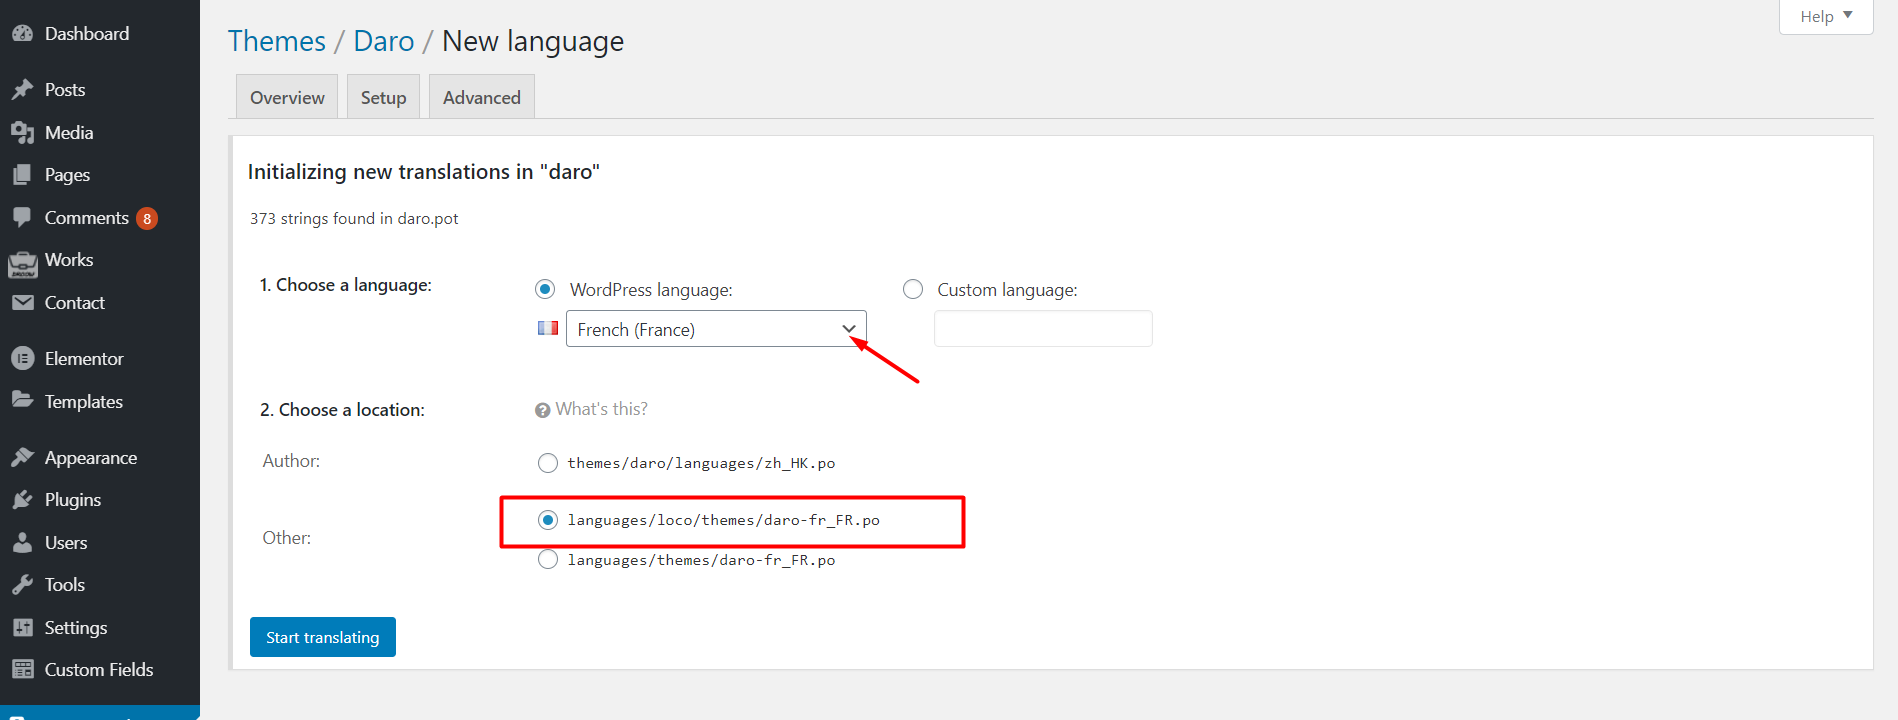Open the French (France) language dropdown

tap(715, 329)
